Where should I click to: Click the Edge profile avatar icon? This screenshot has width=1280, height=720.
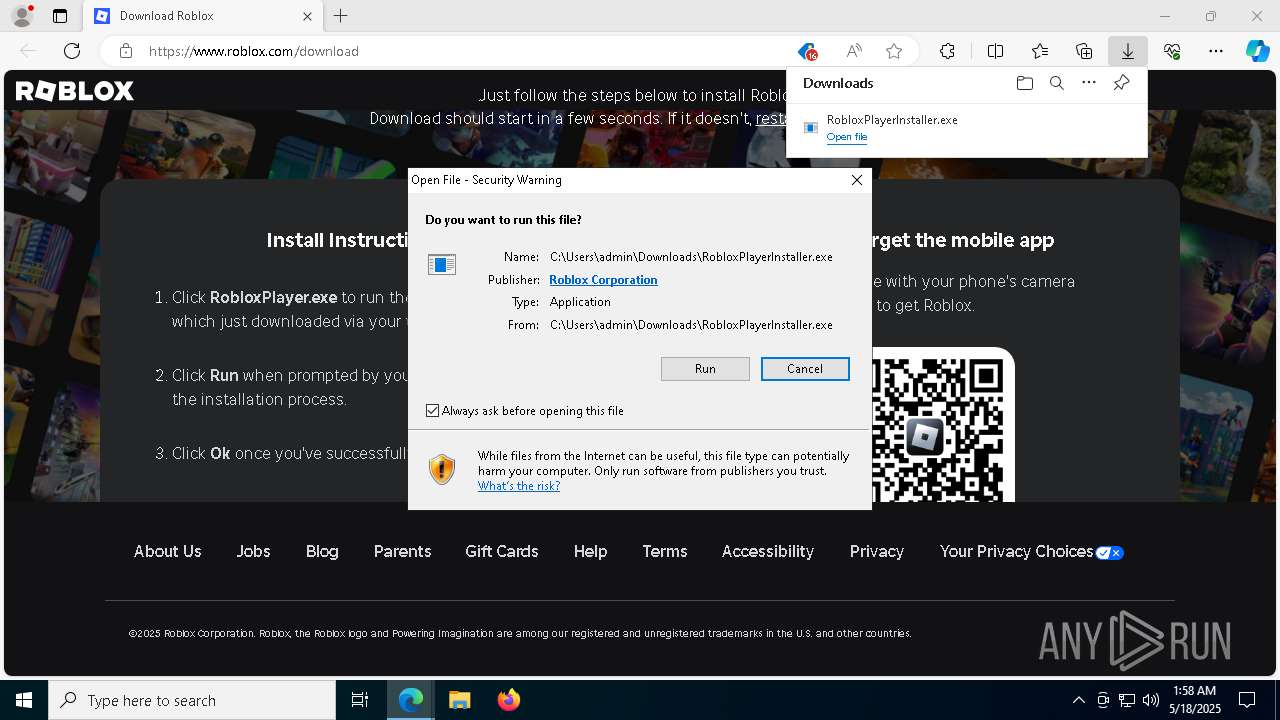(21, 16)
